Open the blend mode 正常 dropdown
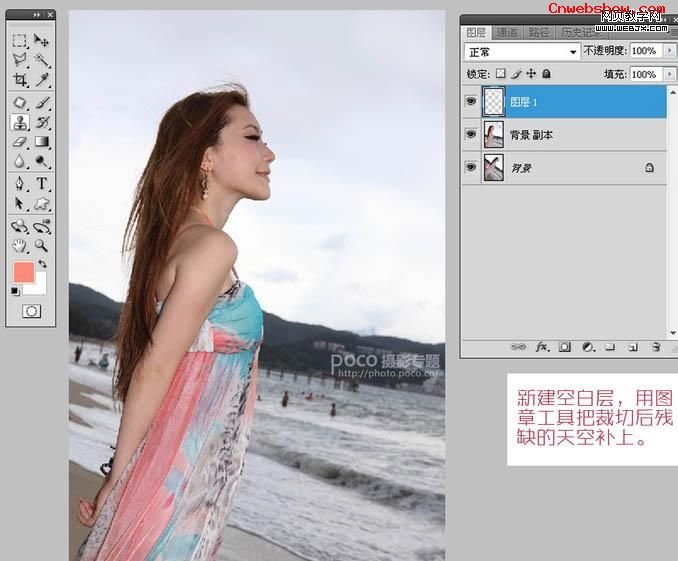Screen dimensions: 678x561 pos(522,52)
